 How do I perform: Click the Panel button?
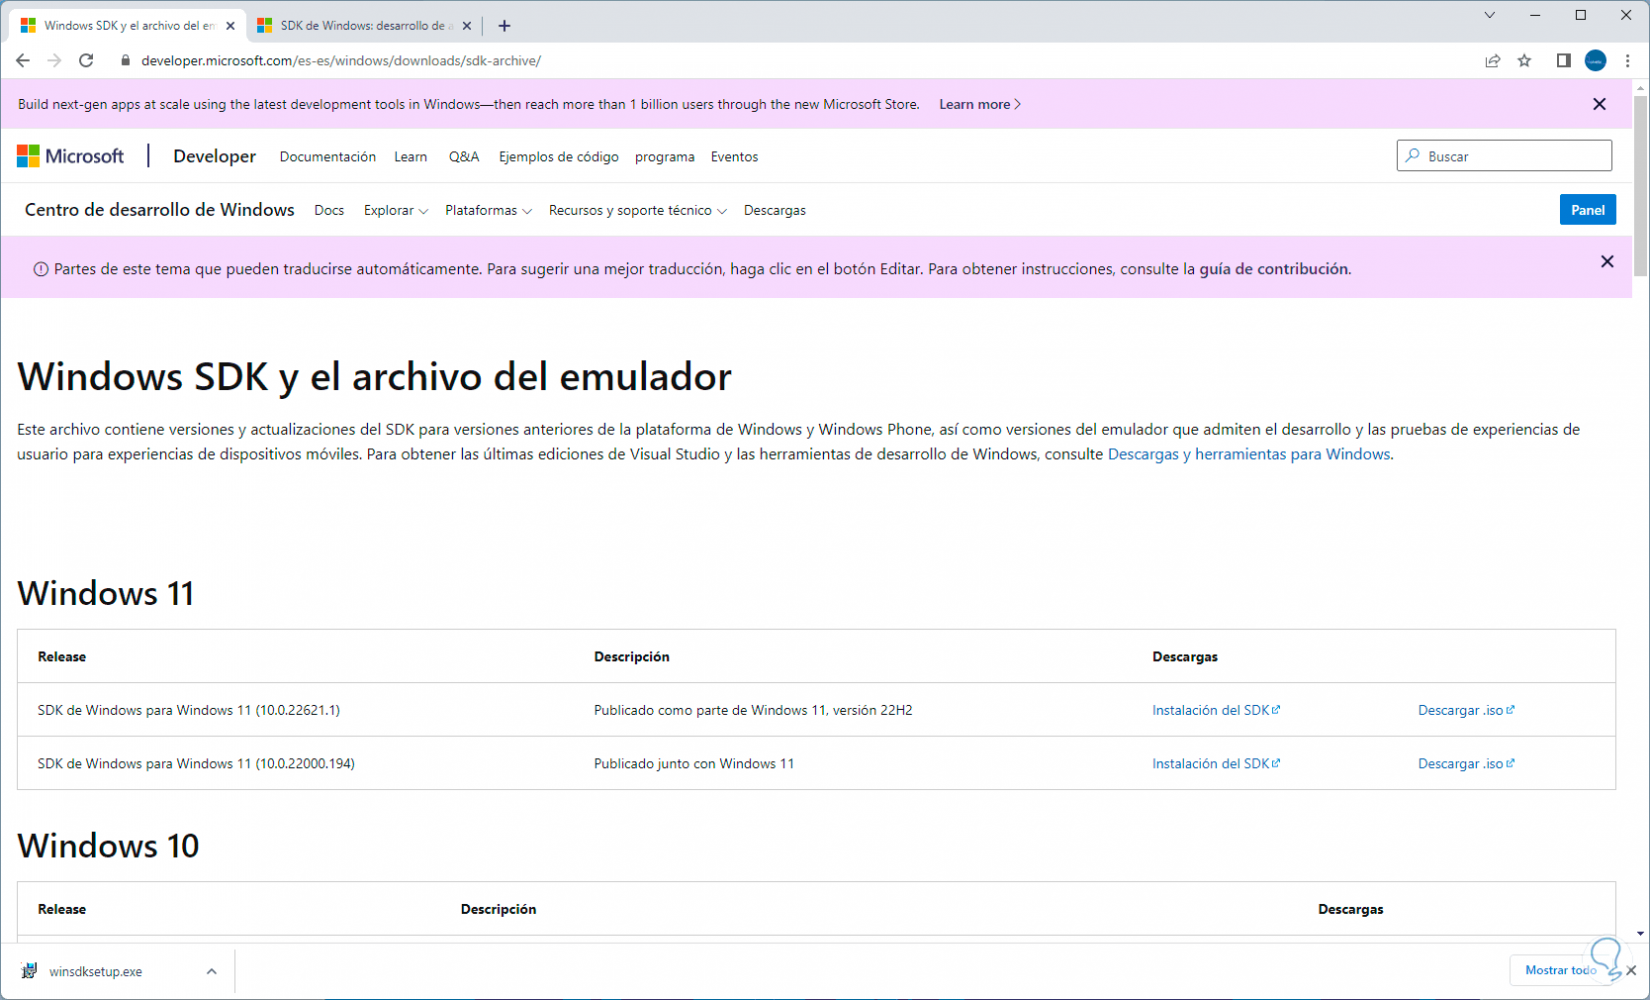1588,210
